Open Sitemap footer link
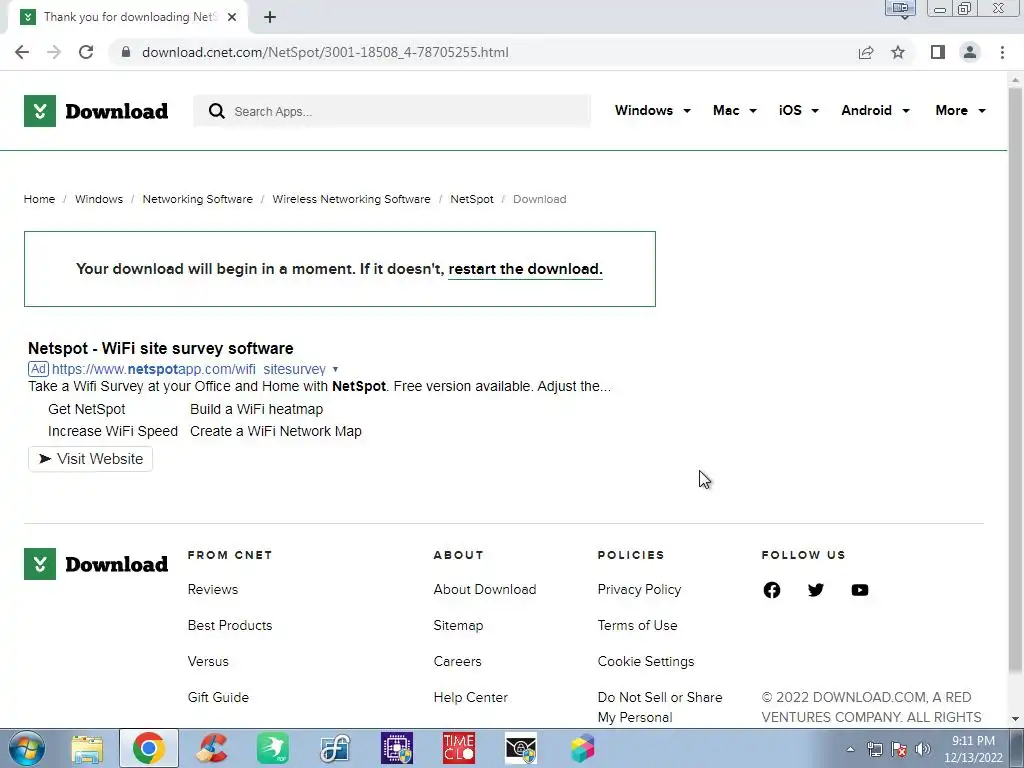 click(458, 626)
